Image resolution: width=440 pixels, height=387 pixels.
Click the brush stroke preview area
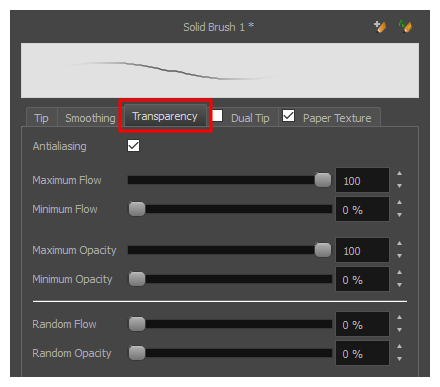220,70
